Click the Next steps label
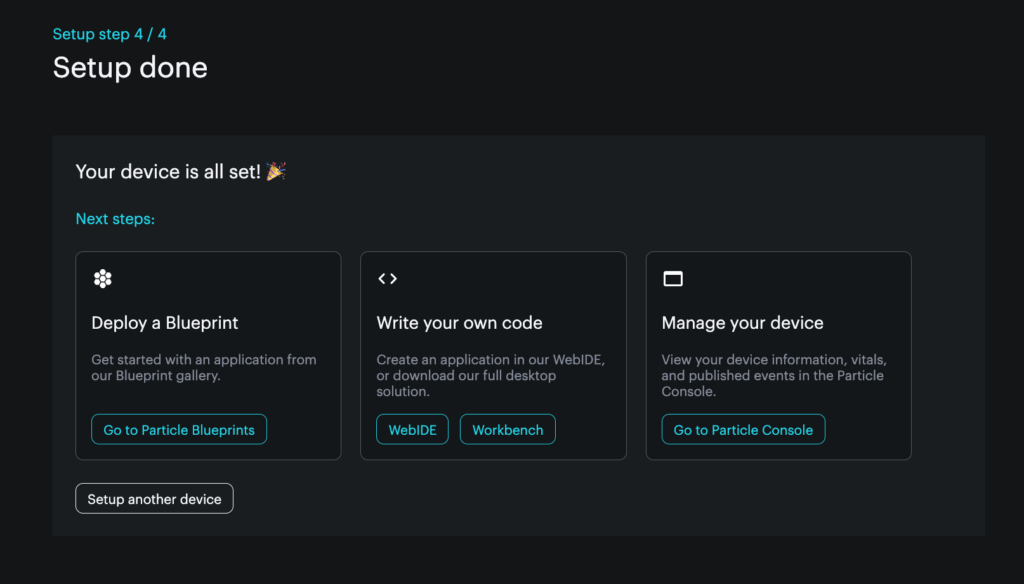The width and height of the screenshot is (1024, 584). [x=115, y=219]
